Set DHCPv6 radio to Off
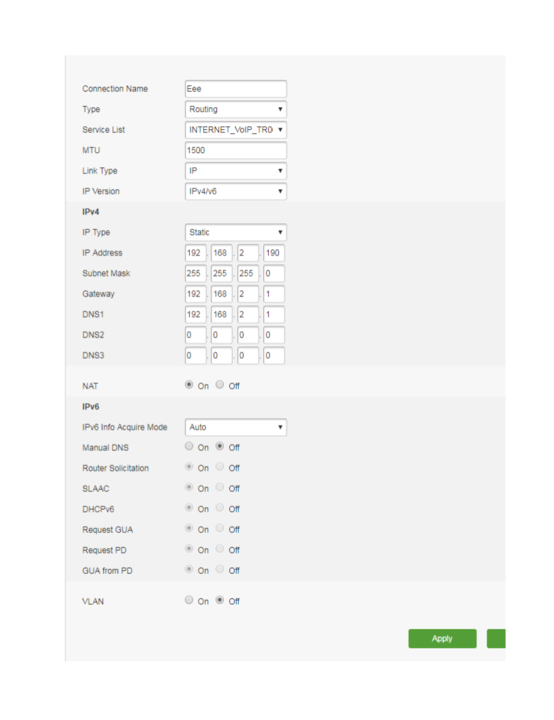Screen dimensions: 554x720 click(x=220, y=508)
